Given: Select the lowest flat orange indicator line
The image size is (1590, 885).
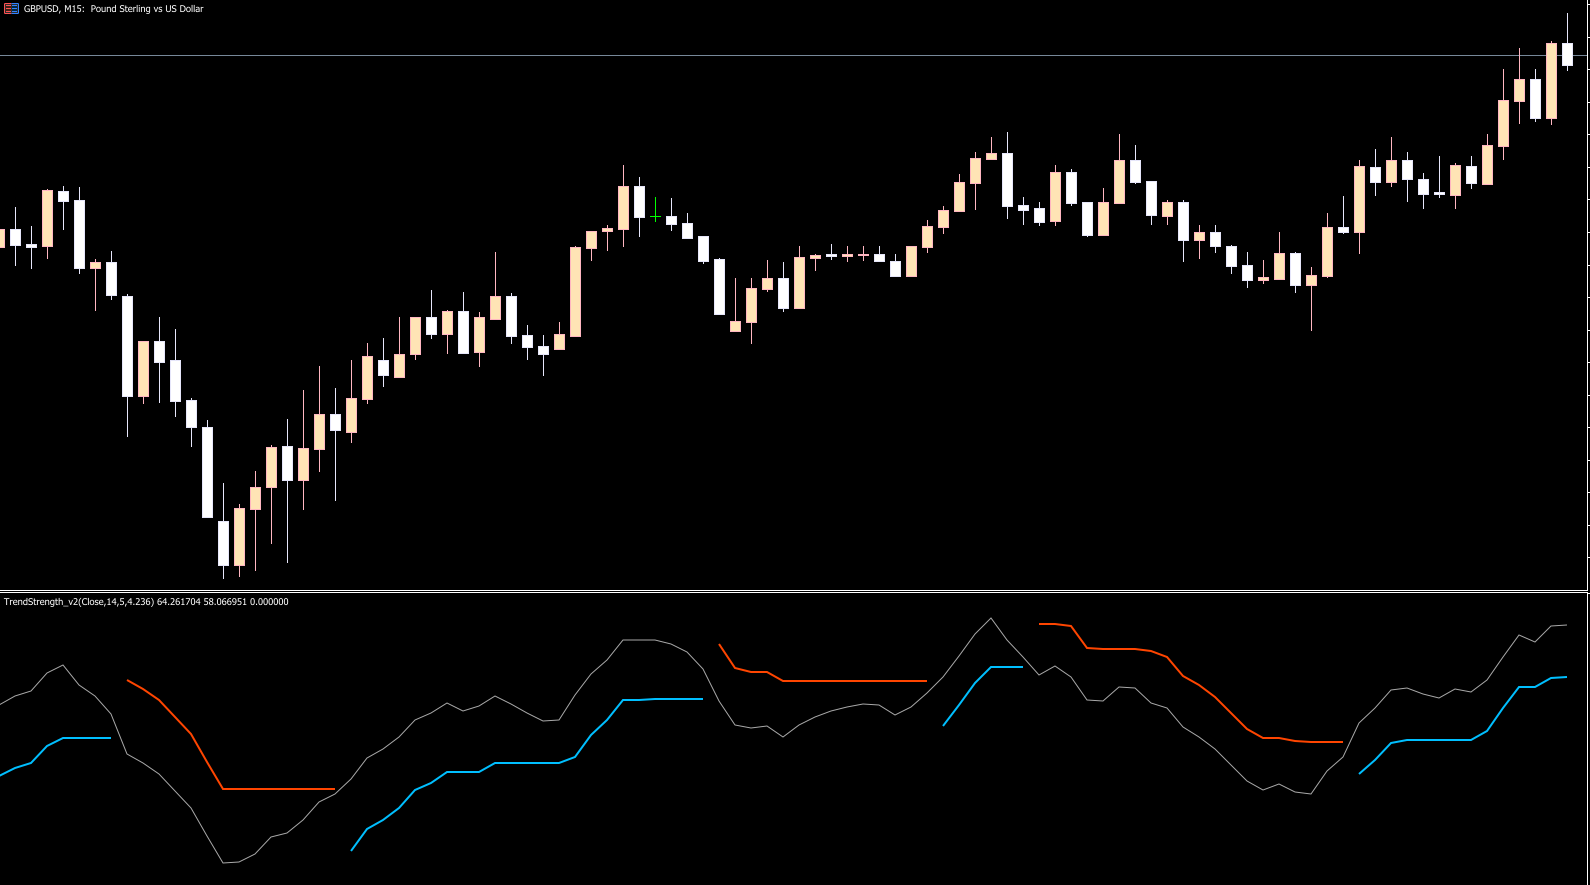Looking at the screenshot, I should pos(280,789).
